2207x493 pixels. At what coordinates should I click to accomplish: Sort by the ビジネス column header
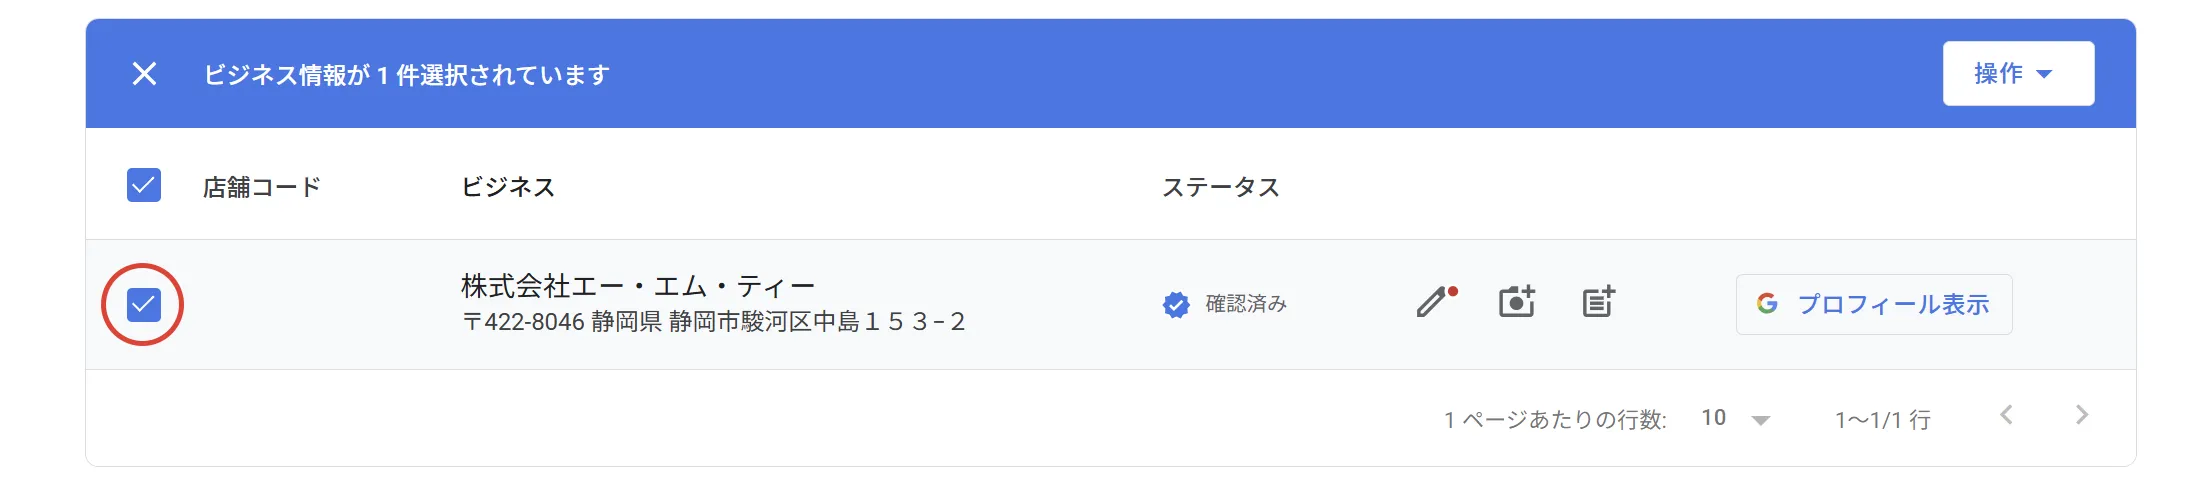(507, 187)
